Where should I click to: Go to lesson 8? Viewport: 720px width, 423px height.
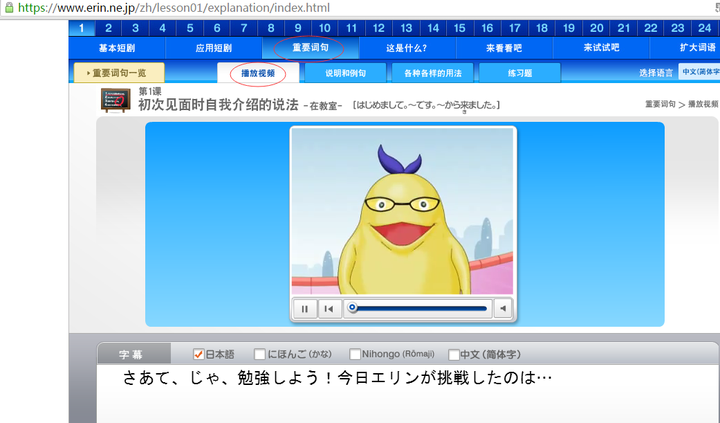point(271,28)
